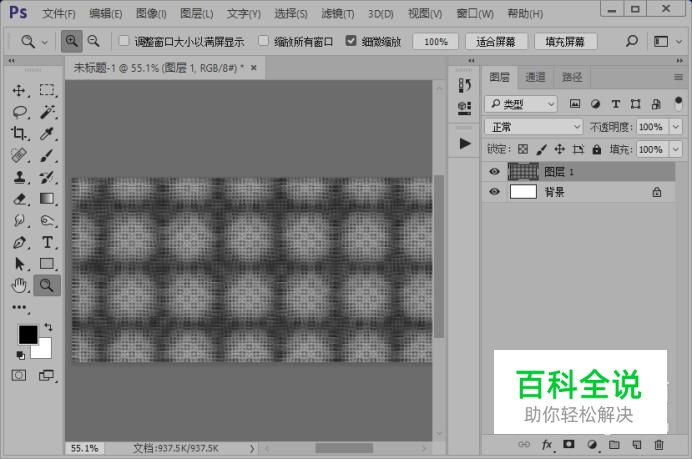The height and width of the screenshot is (459, 692).
Task: Open the opacity slider dropdown
Action: coord(676,127)
